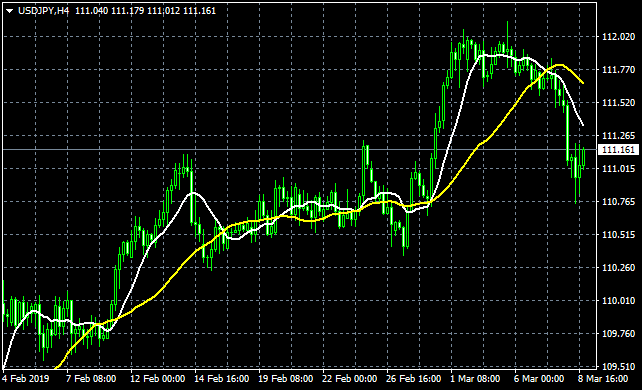Click the 111.770 price axis label
Viewport: 642px width, 390px height.
click(618, 70)
